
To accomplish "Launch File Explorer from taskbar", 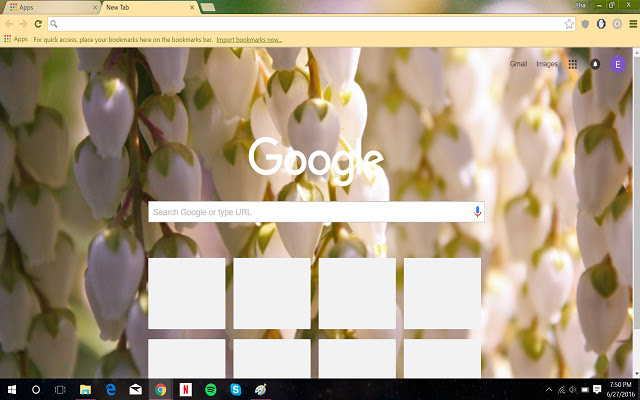I will [x=85, y=389].
